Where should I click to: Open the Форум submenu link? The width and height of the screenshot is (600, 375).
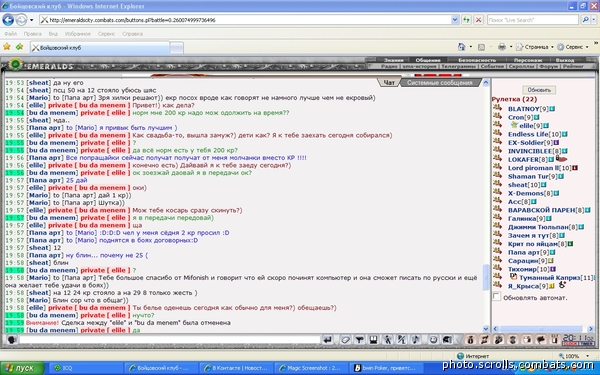548,66
